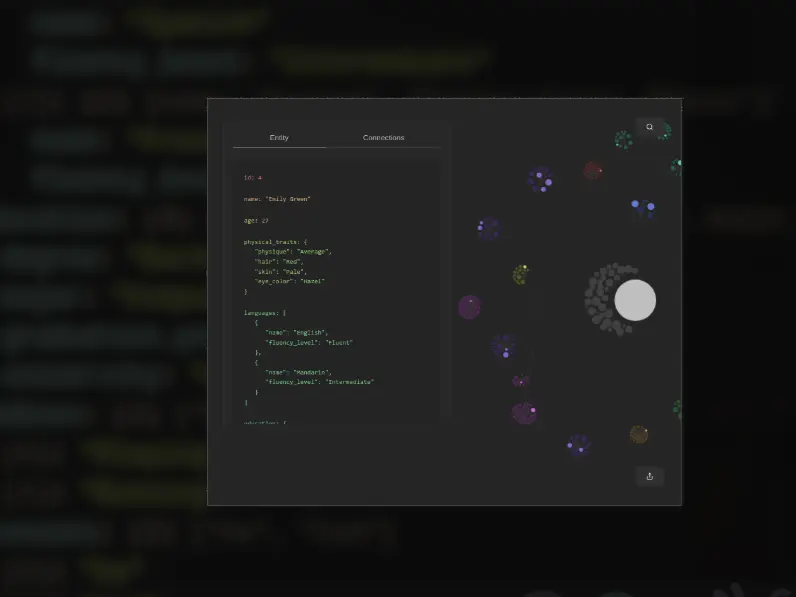The width and height of the screenshot is (796, 597).
Task: Click the export share icon
Action: pyautogui.click(x=649, y=476)
